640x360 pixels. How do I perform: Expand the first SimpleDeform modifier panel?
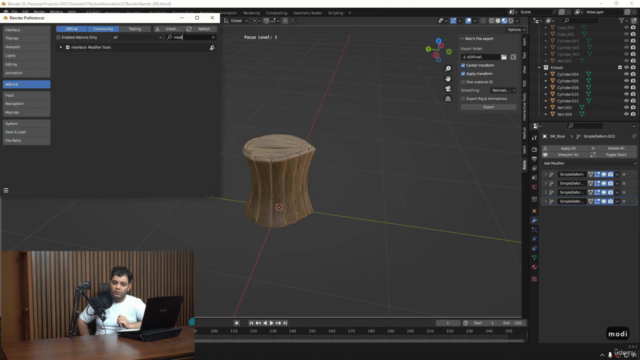tap(546, 174)
